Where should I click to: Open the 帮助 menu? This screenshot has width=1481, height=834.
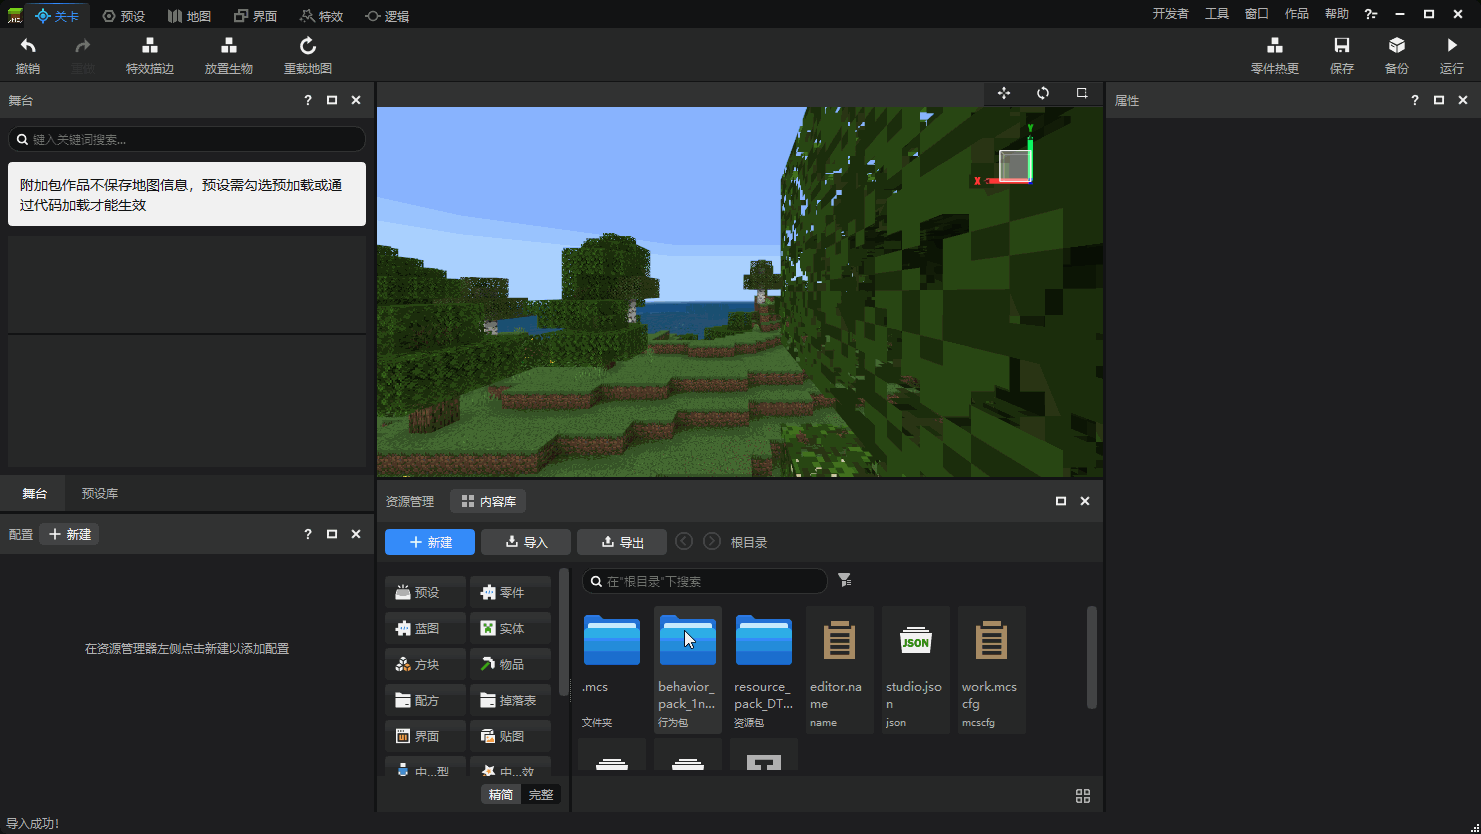1337,14
